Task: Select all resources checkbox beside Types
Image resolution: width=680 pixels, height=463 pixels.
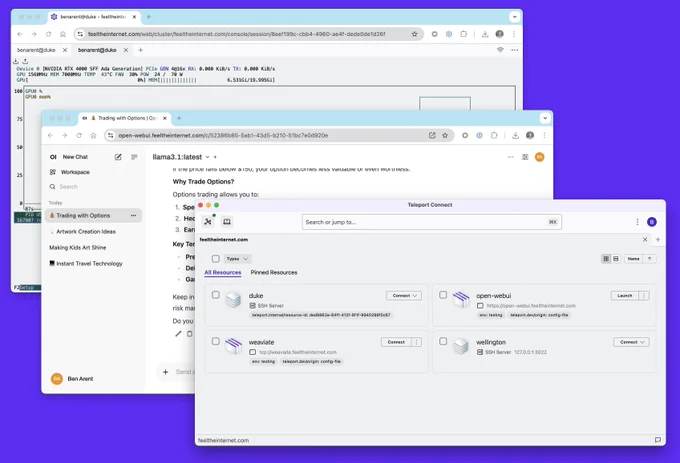Action: coord(216,259)
